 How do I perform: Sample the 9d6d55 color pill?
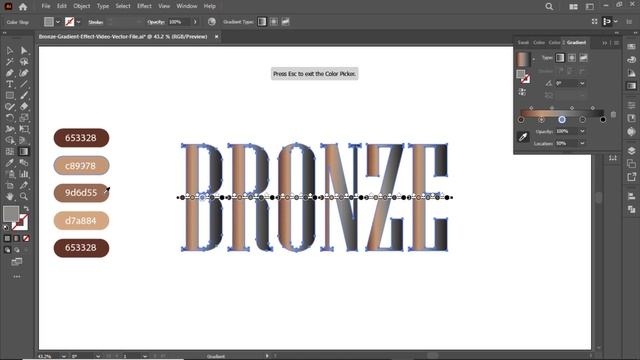tap(81, 193)
